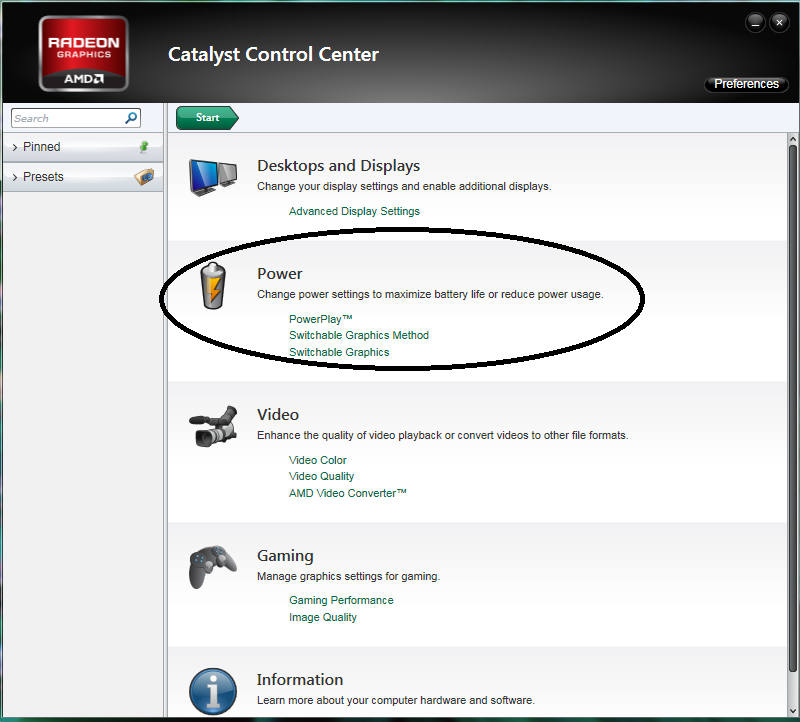Click the Power battery icon
Image resolution: width=800 pixels, height=722 pixels.
(x=213, y=286)
